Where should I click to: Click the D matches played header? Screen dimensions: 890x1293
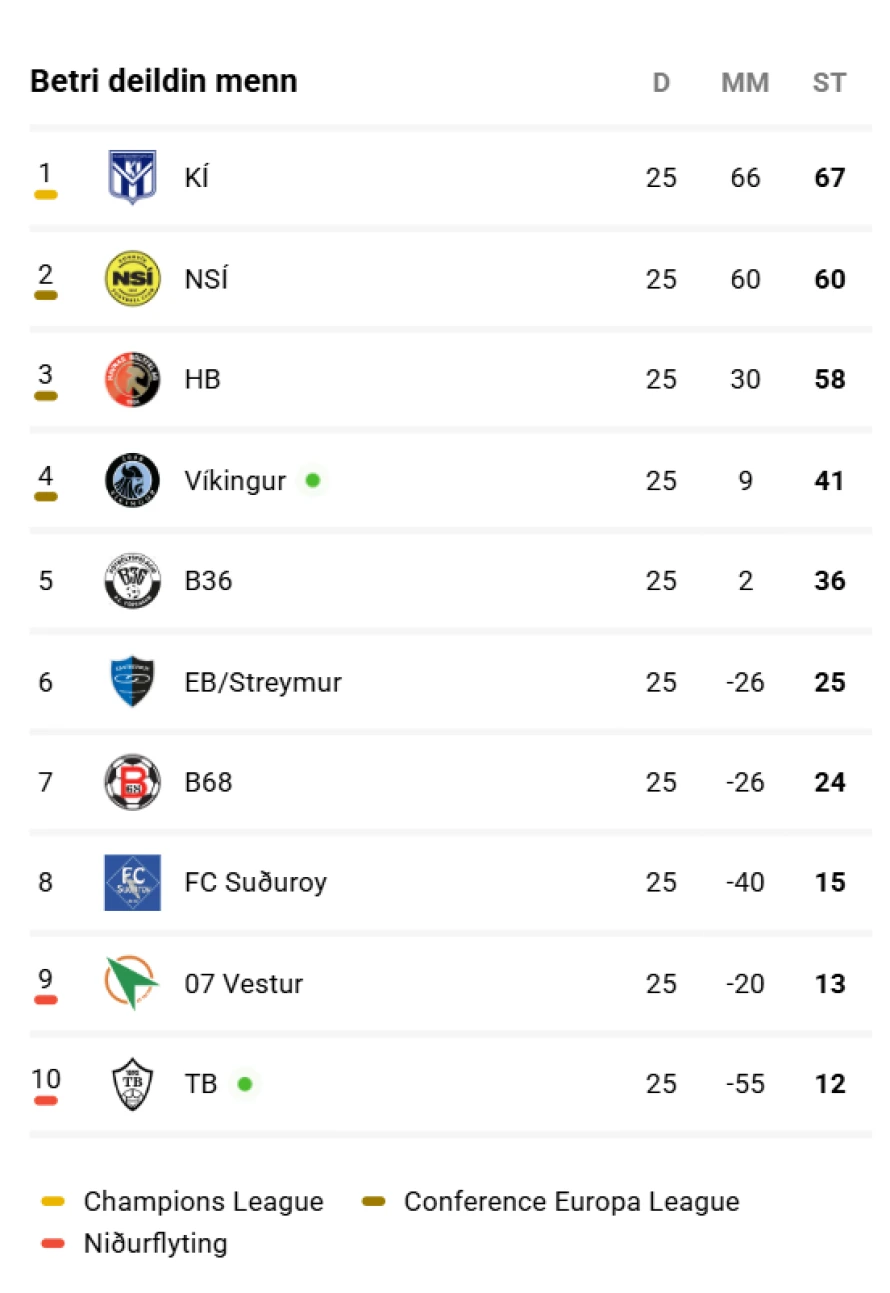pos(661,83)
